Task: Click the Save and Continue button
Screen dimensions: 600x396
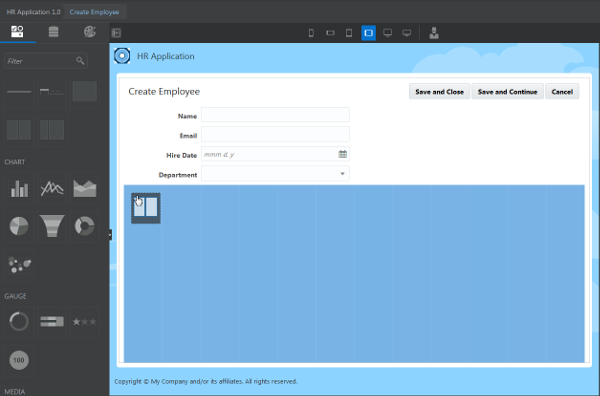Action: (x=507, y=92)
